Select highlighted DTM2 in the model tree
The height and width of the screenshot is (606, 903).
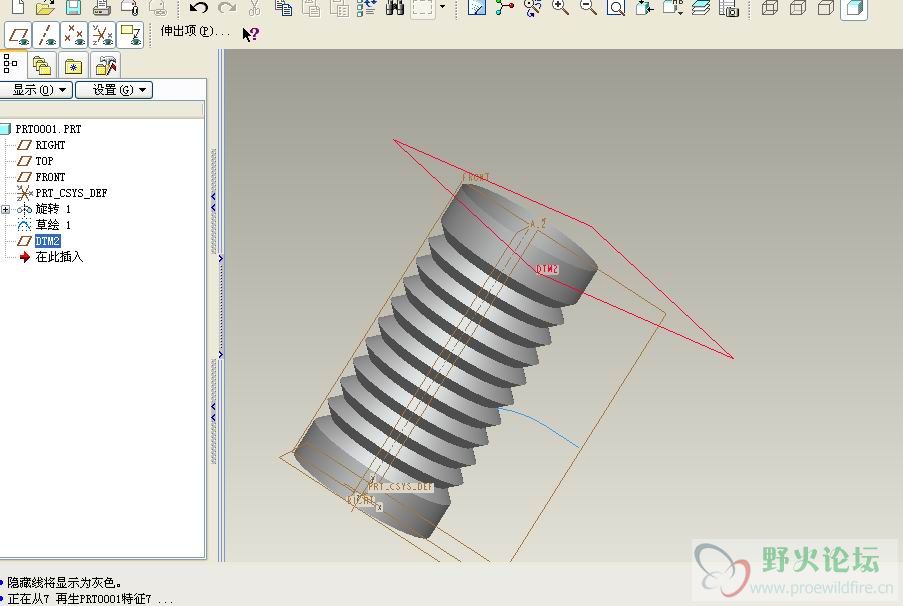pos(48,241)
